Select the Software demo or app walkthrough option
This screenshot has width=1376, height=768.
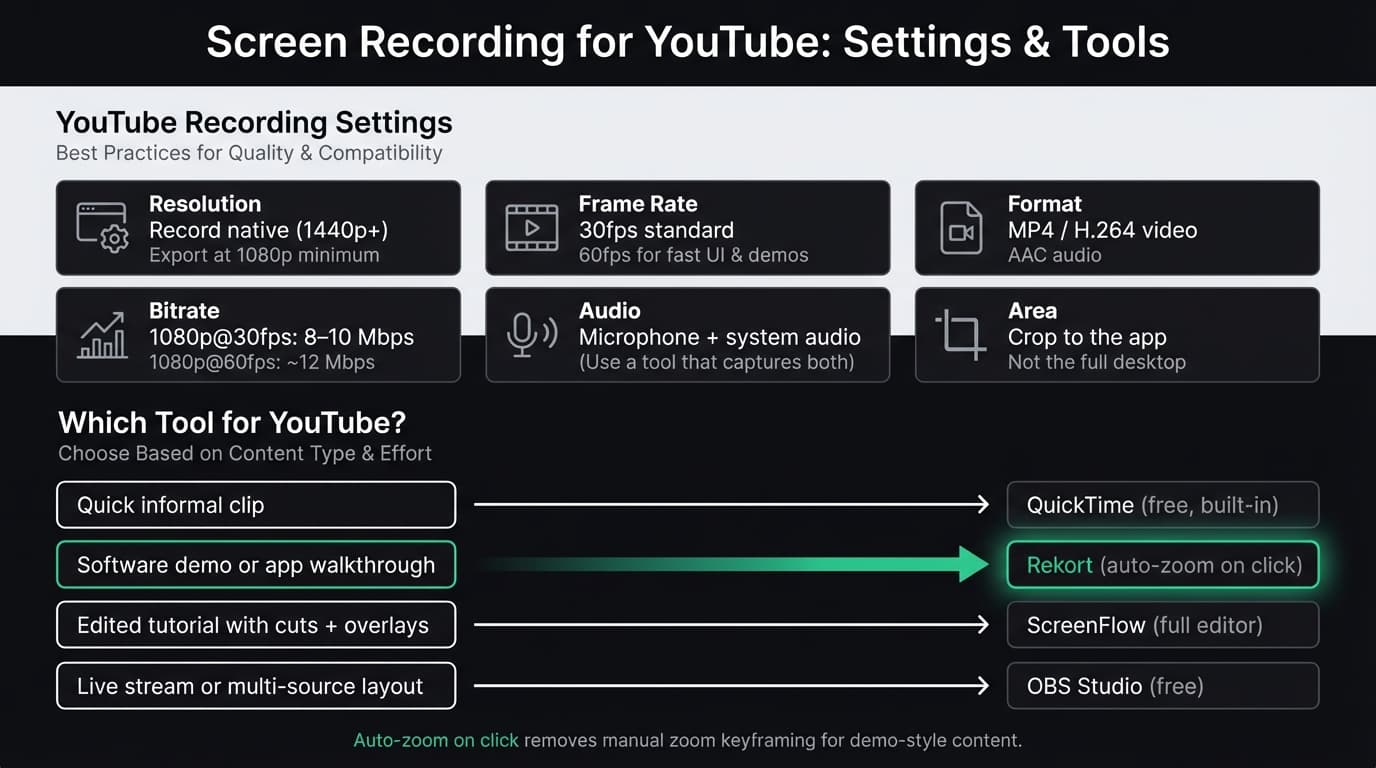click(x=256, y=564)
